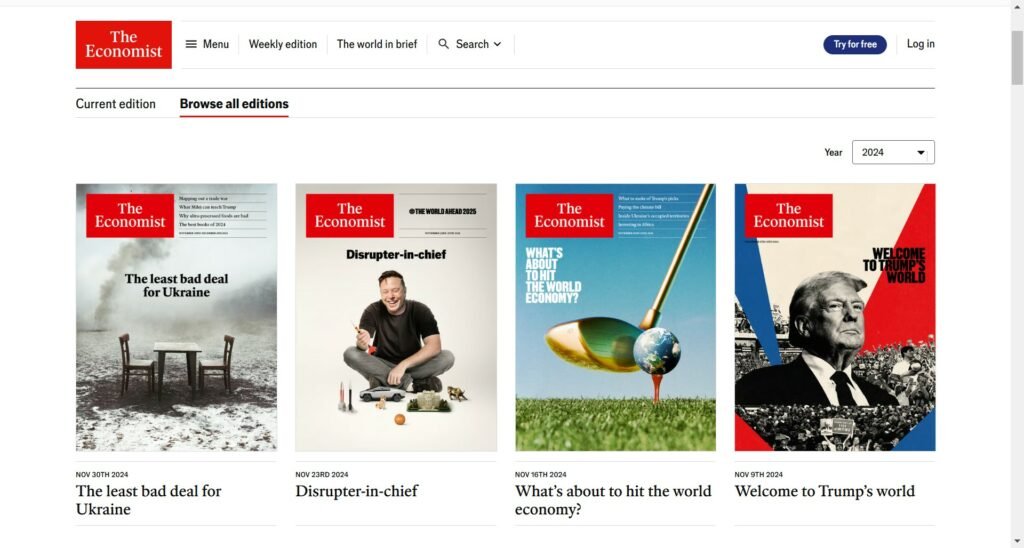Open the Year 2024 dropdown
Viewport: 1024px width, 548px height.
(x=893, y=152)
